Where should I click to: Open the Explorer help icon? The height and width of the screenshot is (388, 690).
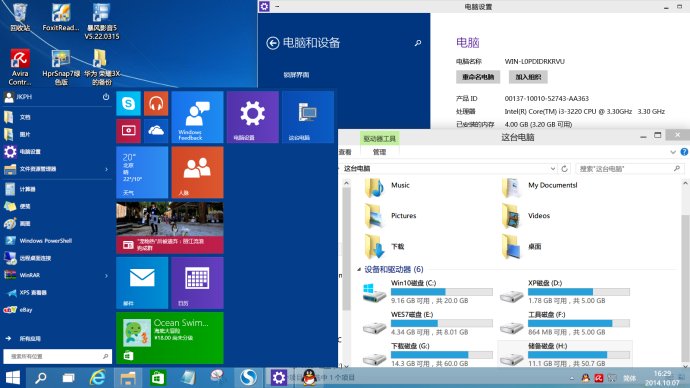click(x=684, y=152)
